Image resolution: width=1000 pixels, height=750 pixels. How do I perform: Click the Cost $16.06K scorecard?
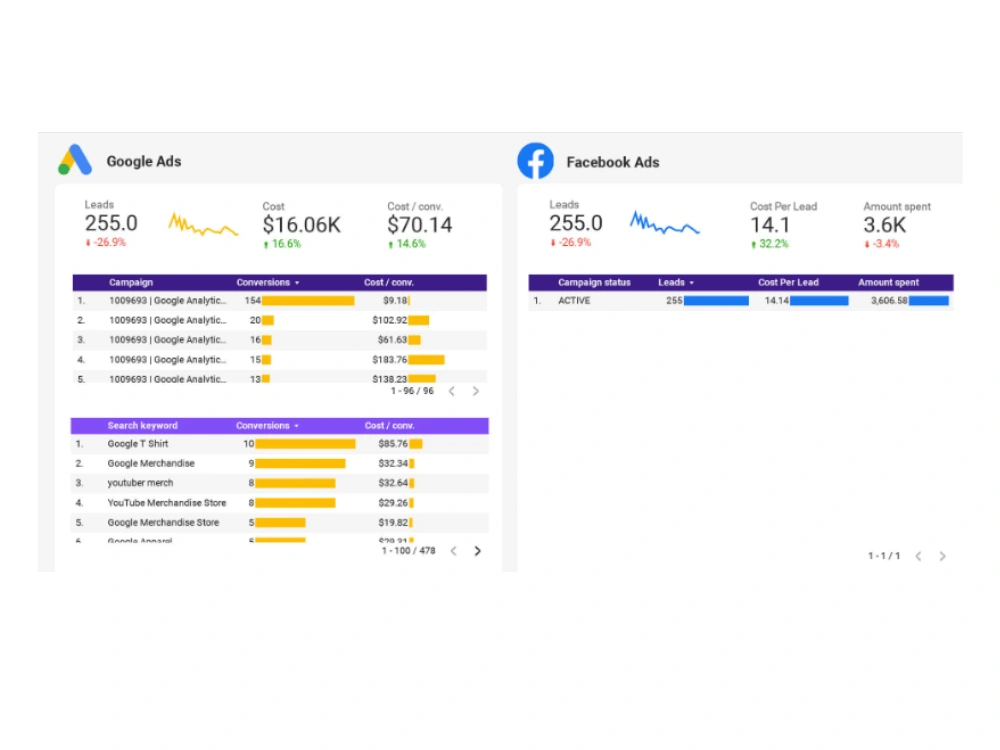coord(302,224)
